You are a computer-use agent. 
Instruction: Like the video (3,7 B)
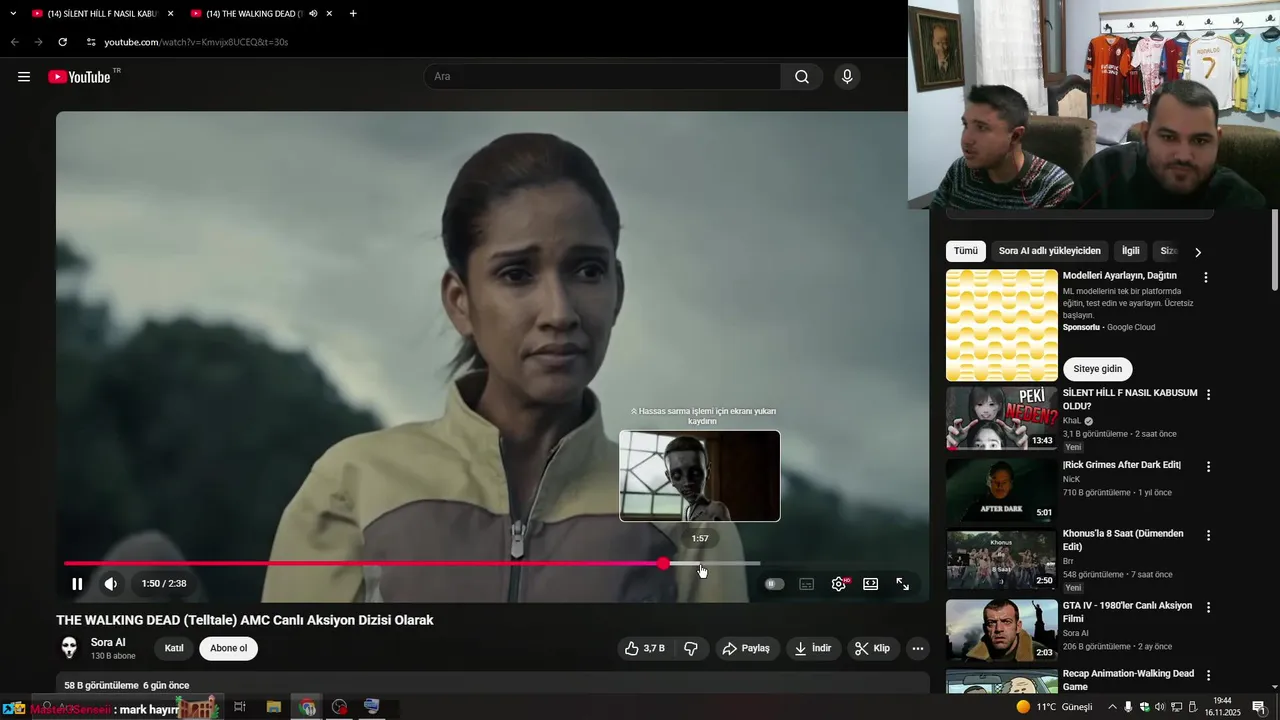pos(644,648)
